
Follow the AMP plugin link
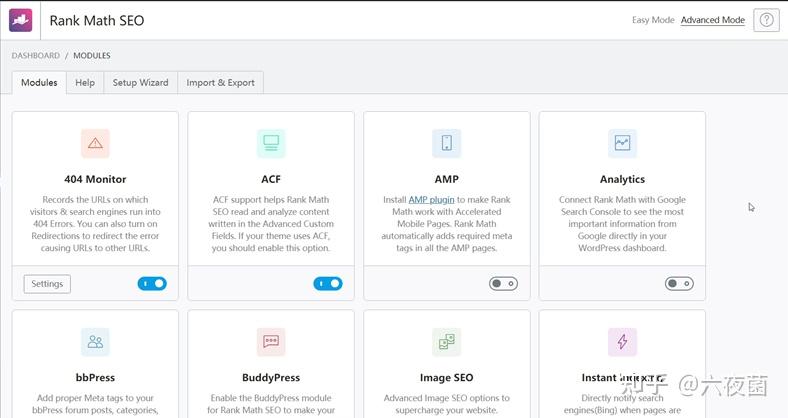pyautogui.click(x=431, y=200)
